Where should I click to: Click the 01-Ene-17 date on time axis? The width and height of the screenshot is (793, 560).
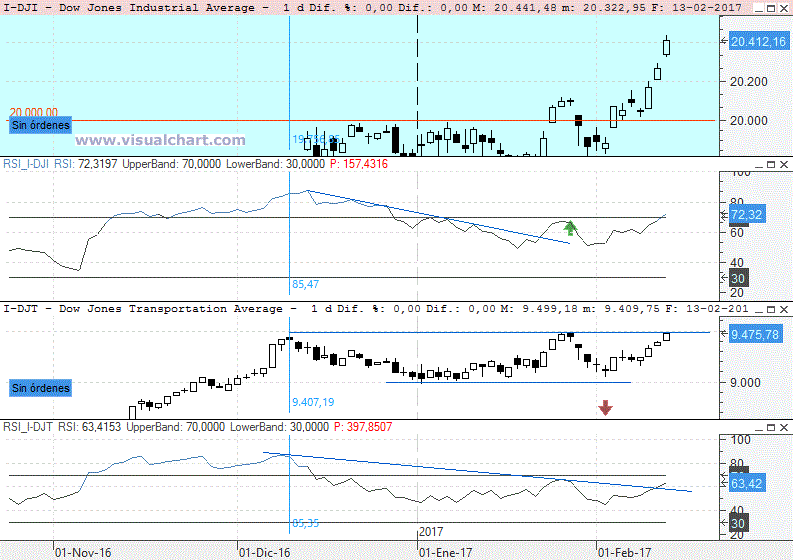(x=446, y=552)
